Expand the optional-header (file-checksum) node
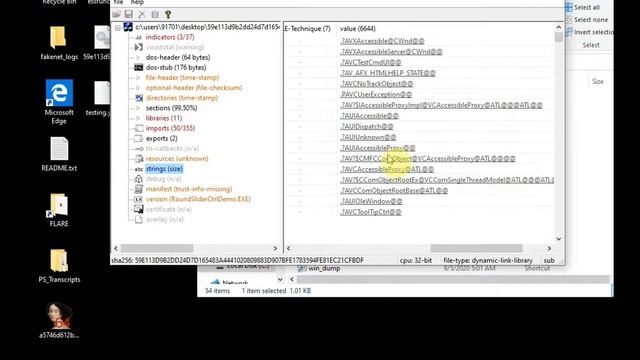 (138, 88)
